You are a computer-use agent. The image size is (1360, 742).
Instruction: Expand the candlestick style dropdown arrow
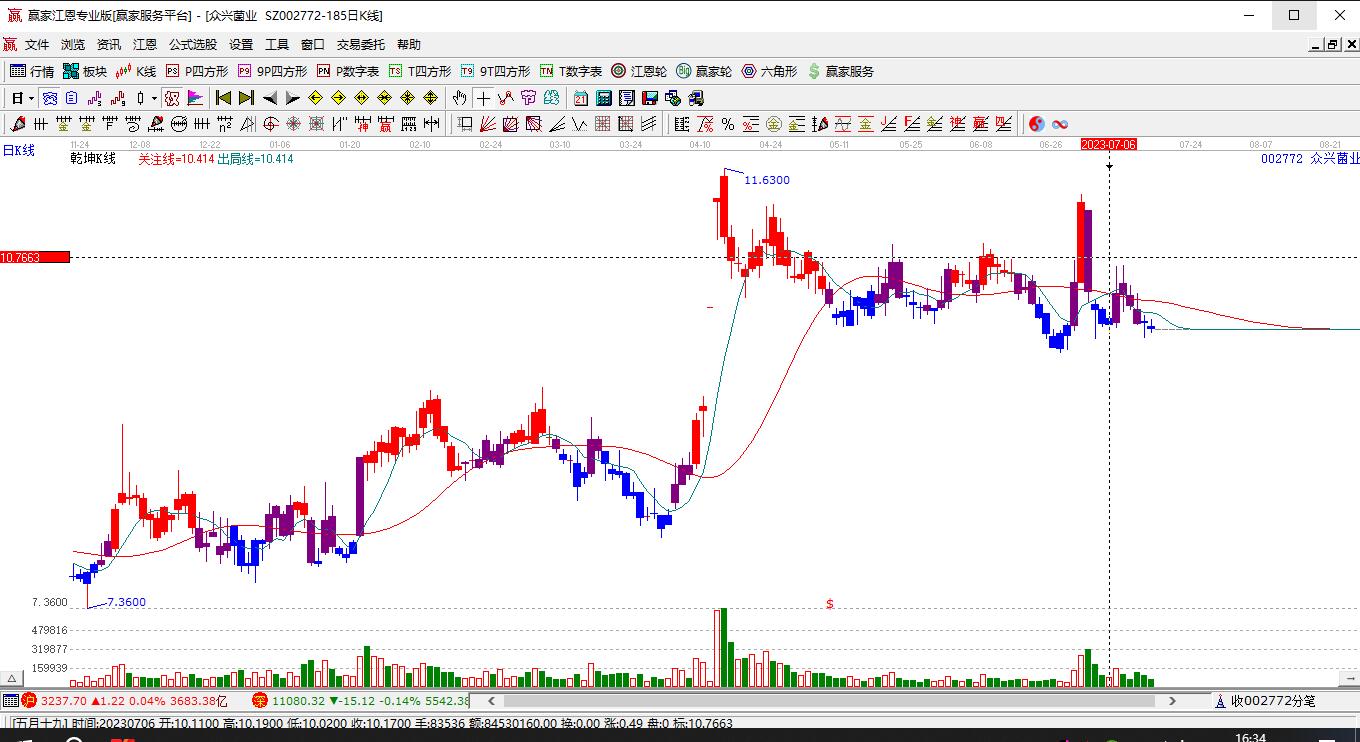coord(154,98)
